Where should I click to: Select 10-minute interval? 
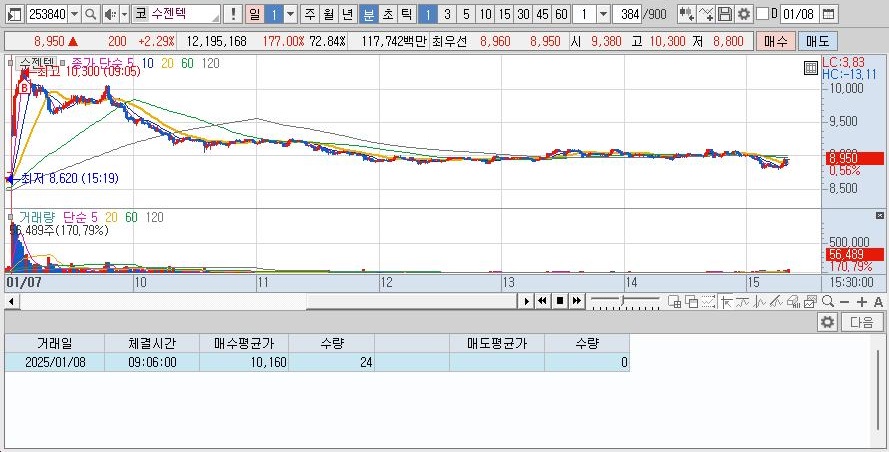(x=485, y=14)
